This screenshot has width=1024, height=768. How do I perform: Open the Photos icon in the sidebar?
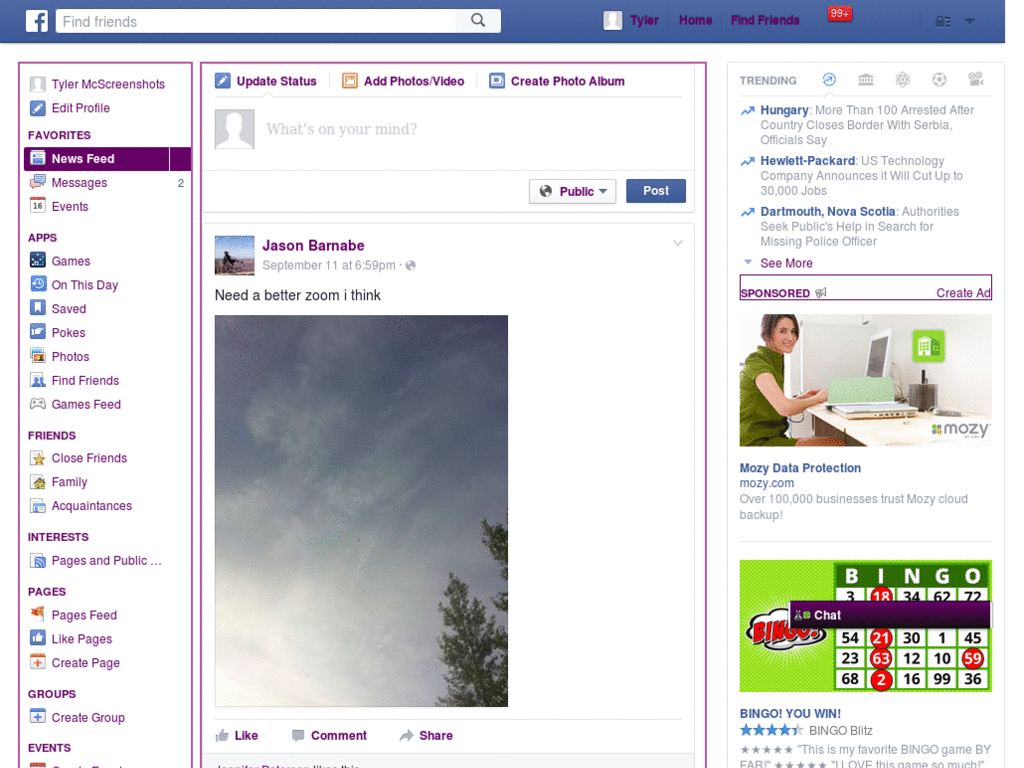tap(38, 356)
